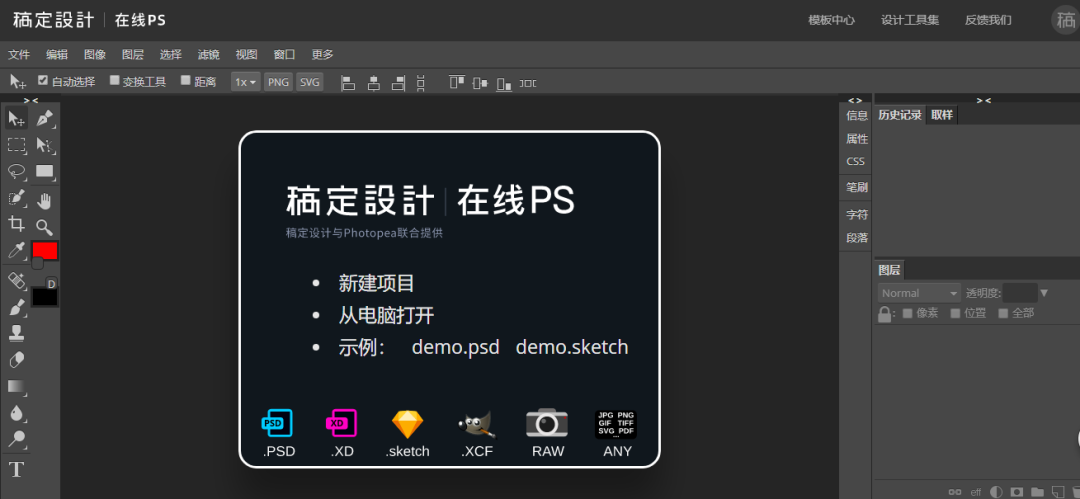Viewport: 1080px width, 499px height.
Task: Click the align right edges icon
Action: pos(397,83)
